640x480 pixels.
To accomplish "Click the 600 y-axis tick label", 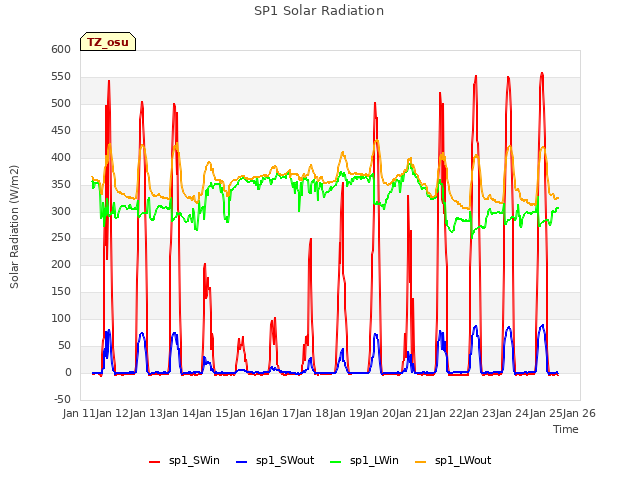I will click(x=61, y=49).
